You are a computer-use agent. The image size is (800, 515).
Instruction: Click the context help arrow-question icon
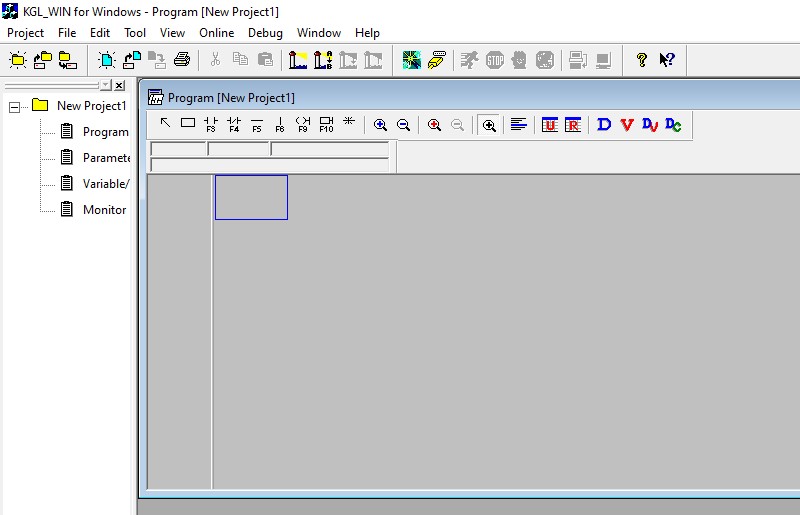point(667,60)
